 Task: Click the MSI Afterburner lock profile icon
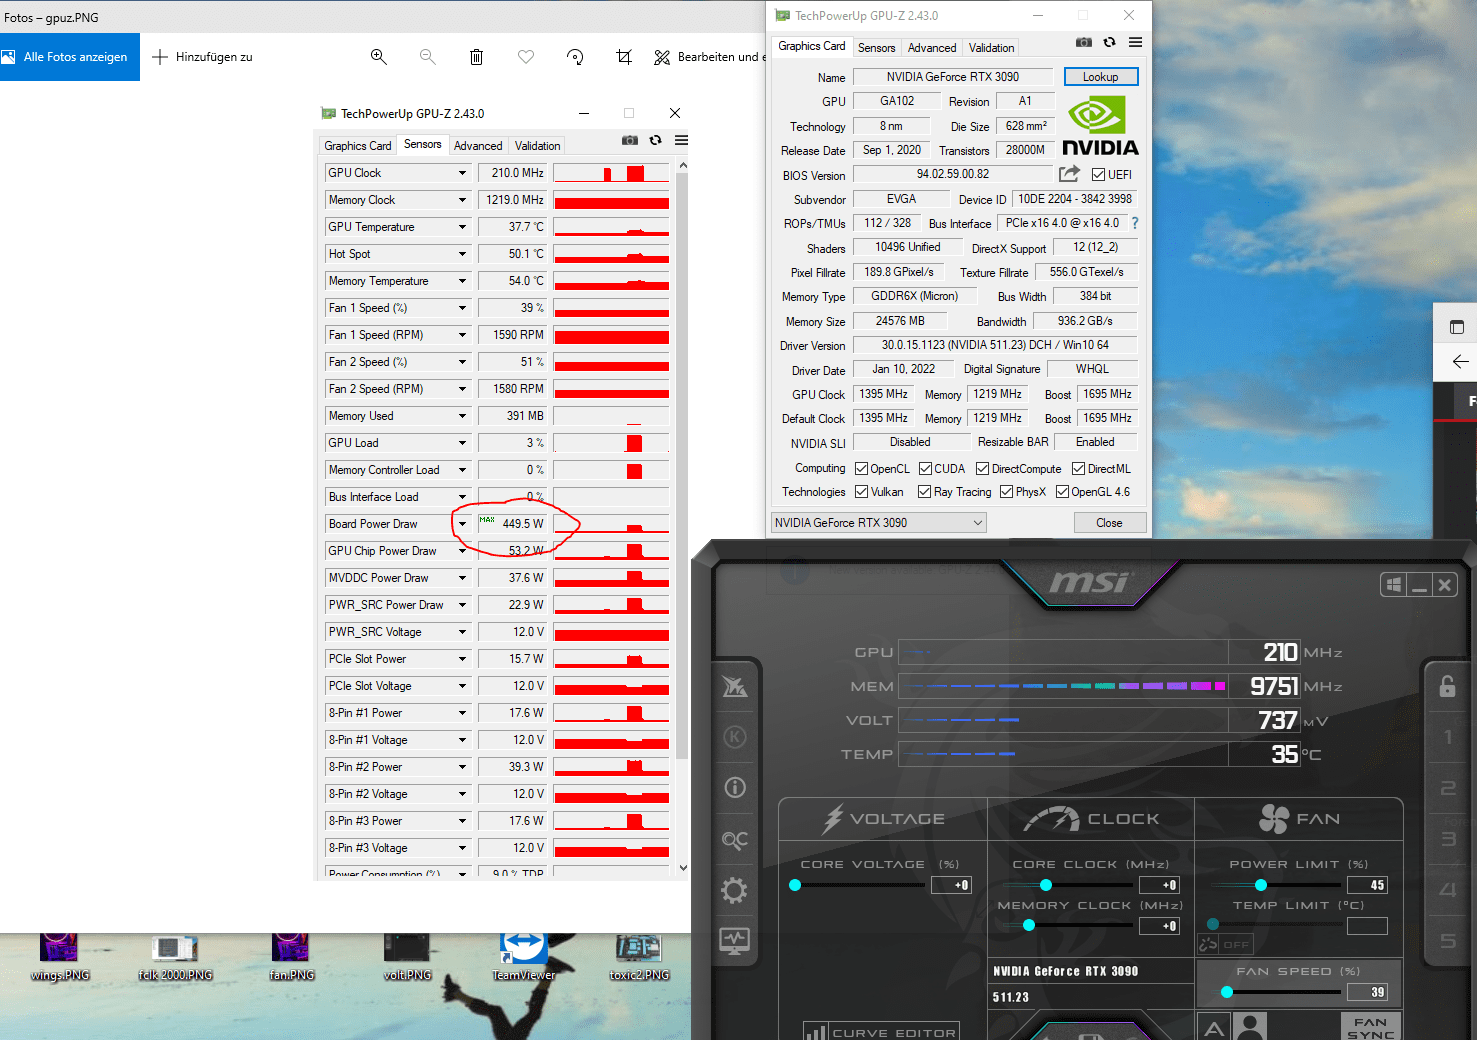click(1447, 685)
